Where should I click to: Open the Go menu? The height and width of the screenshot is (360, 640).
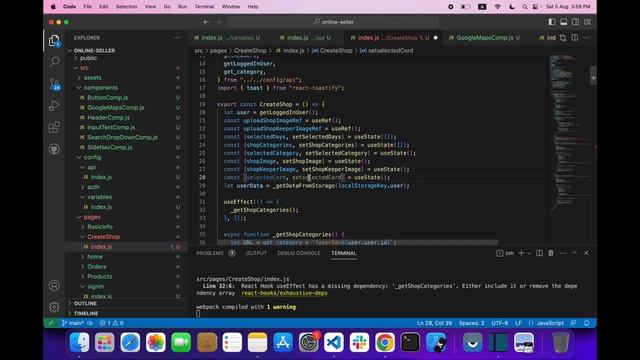167,7
